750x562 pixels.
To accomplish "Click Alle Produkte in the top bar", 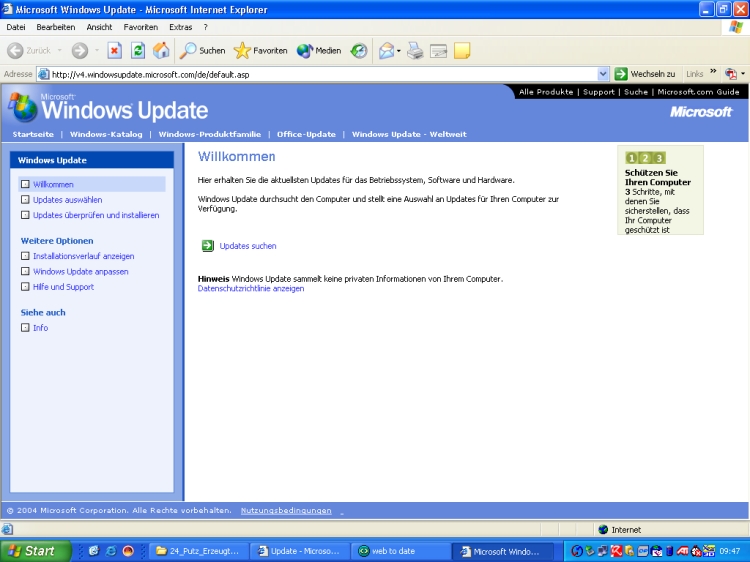I will click(x=546, y=92).
